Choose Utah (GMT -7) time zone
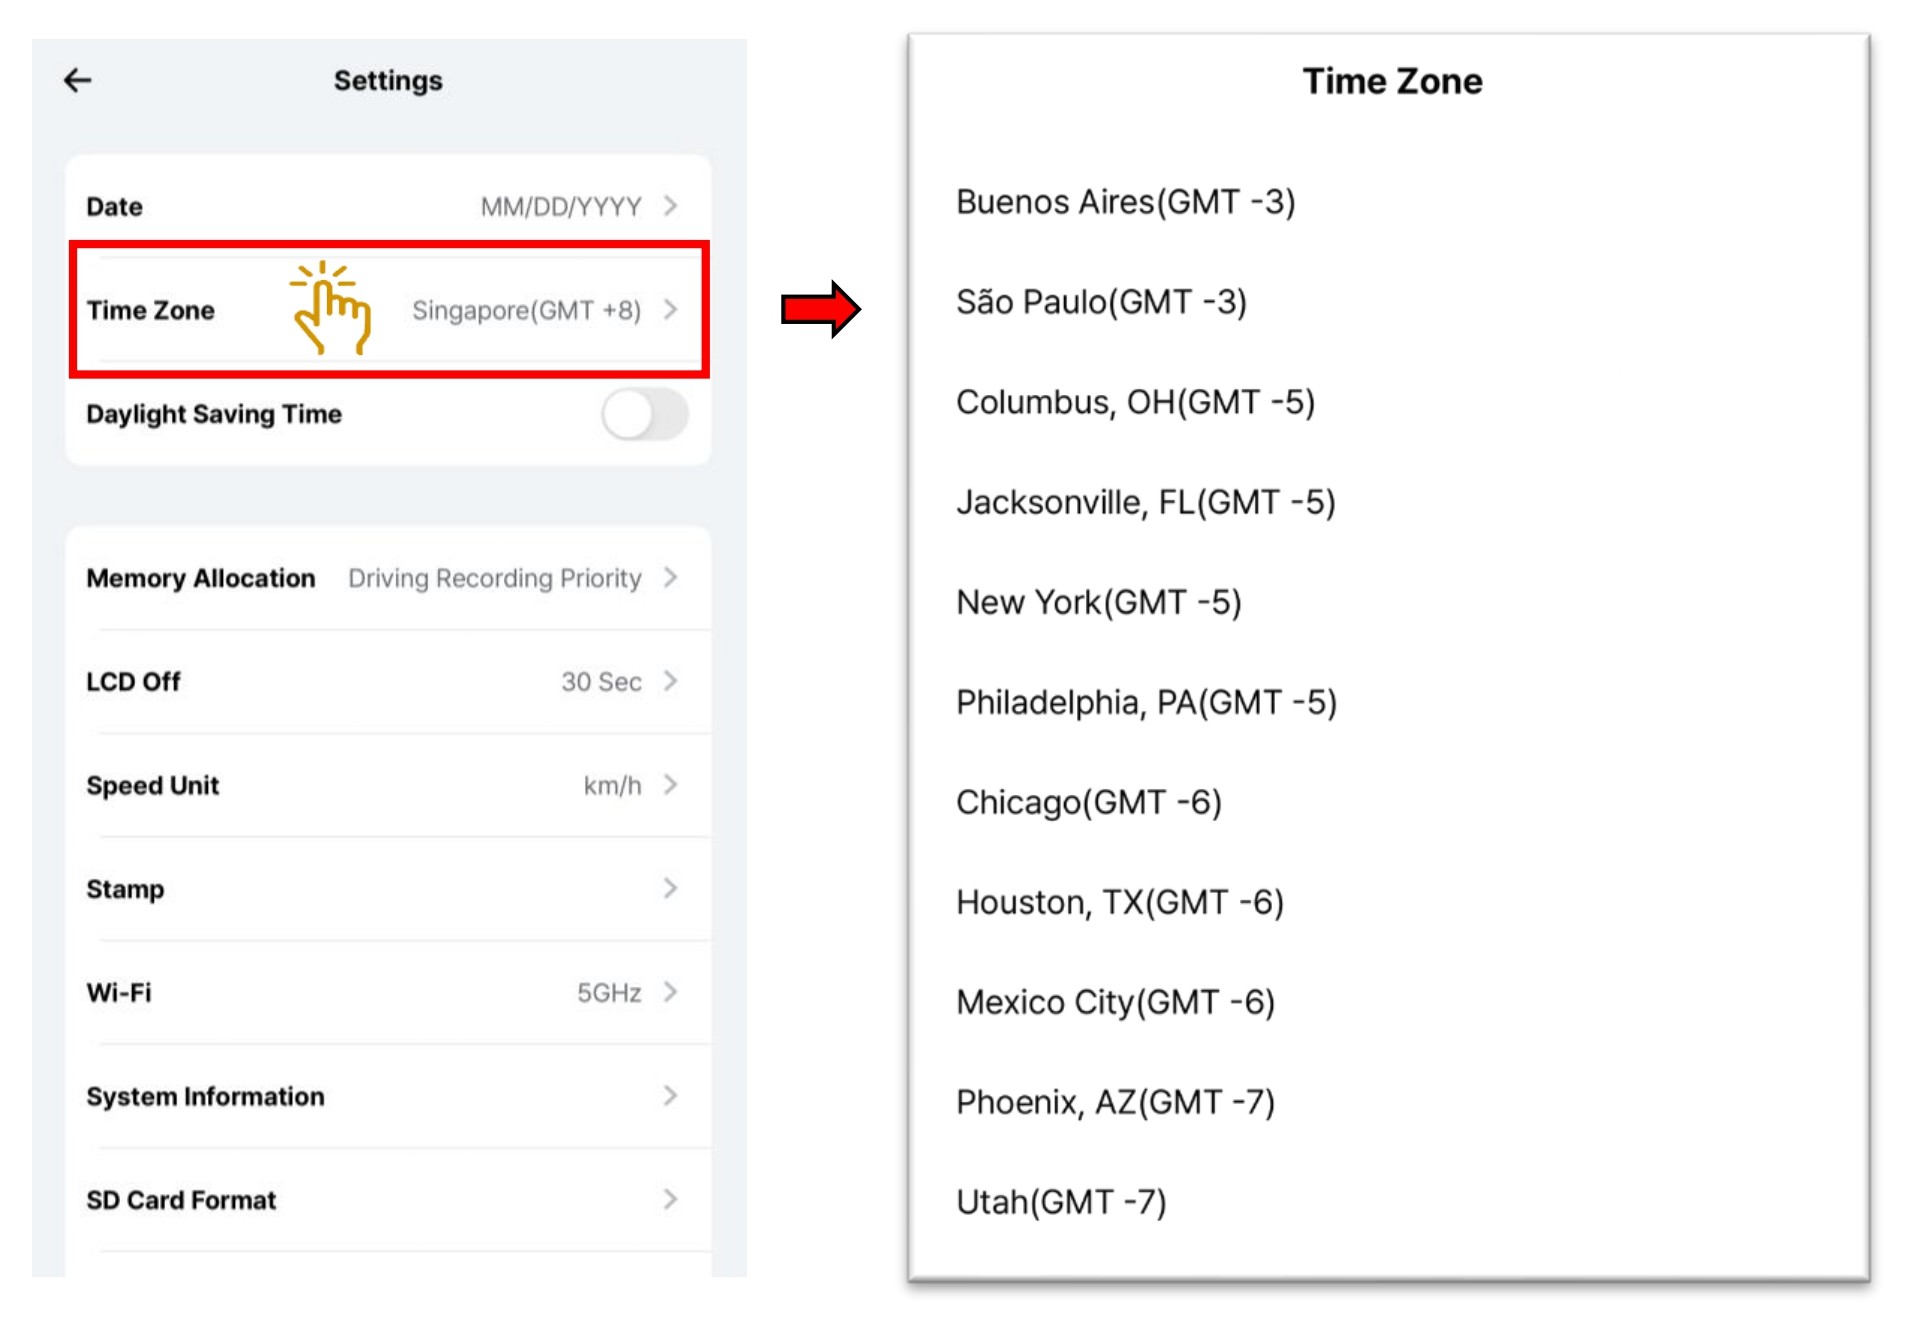Image resolution: width=1919 pixels, height=1343 pixels. [x=1061, y=1202]
